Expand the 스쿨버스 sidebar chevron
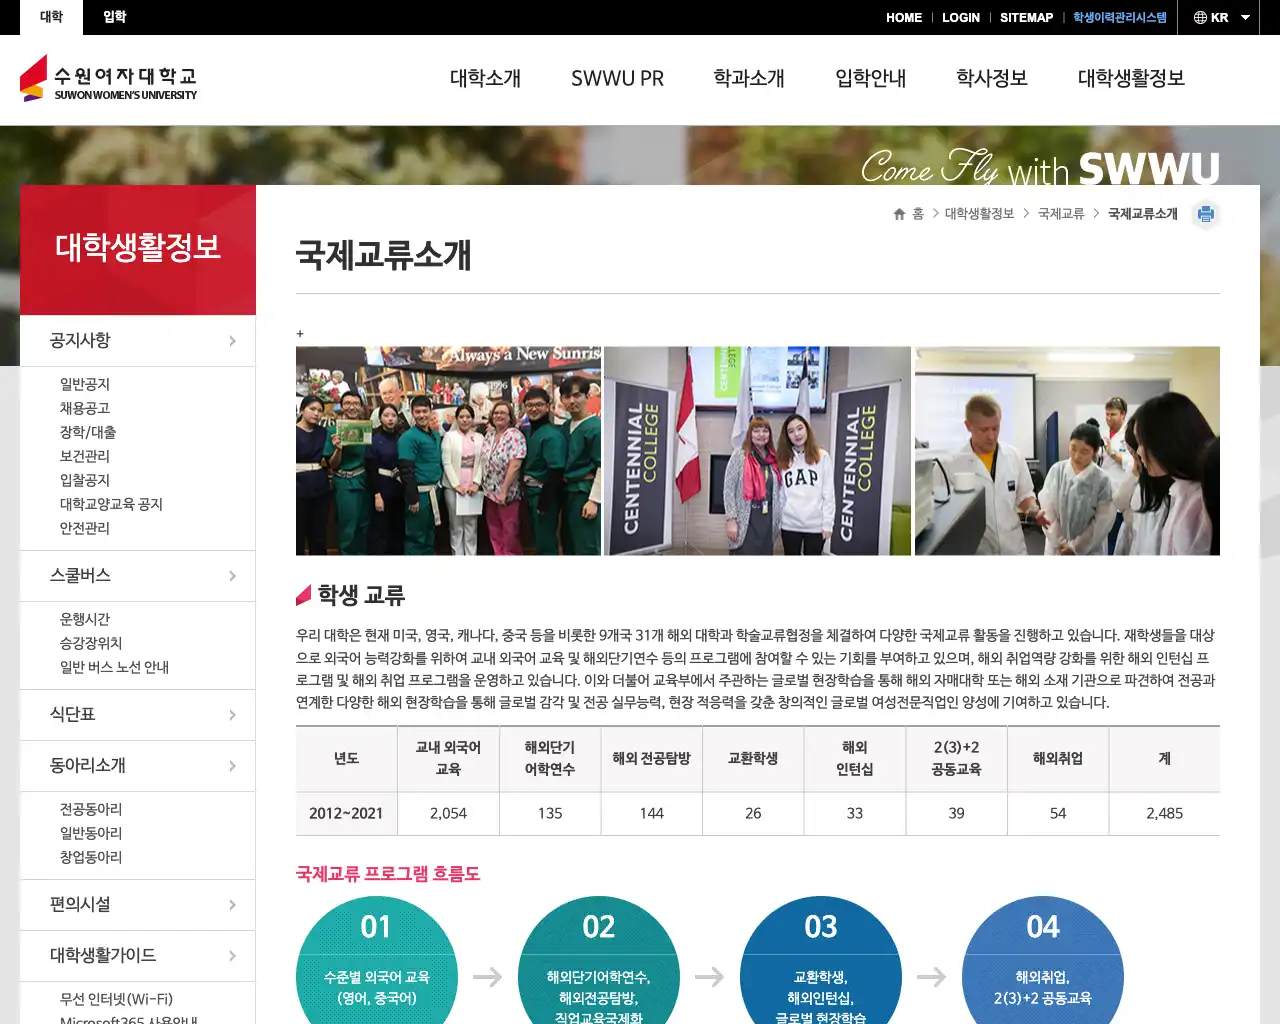Image resolution: width=1280 pixels, height=1024 pixels. click(x=232, y=576)
